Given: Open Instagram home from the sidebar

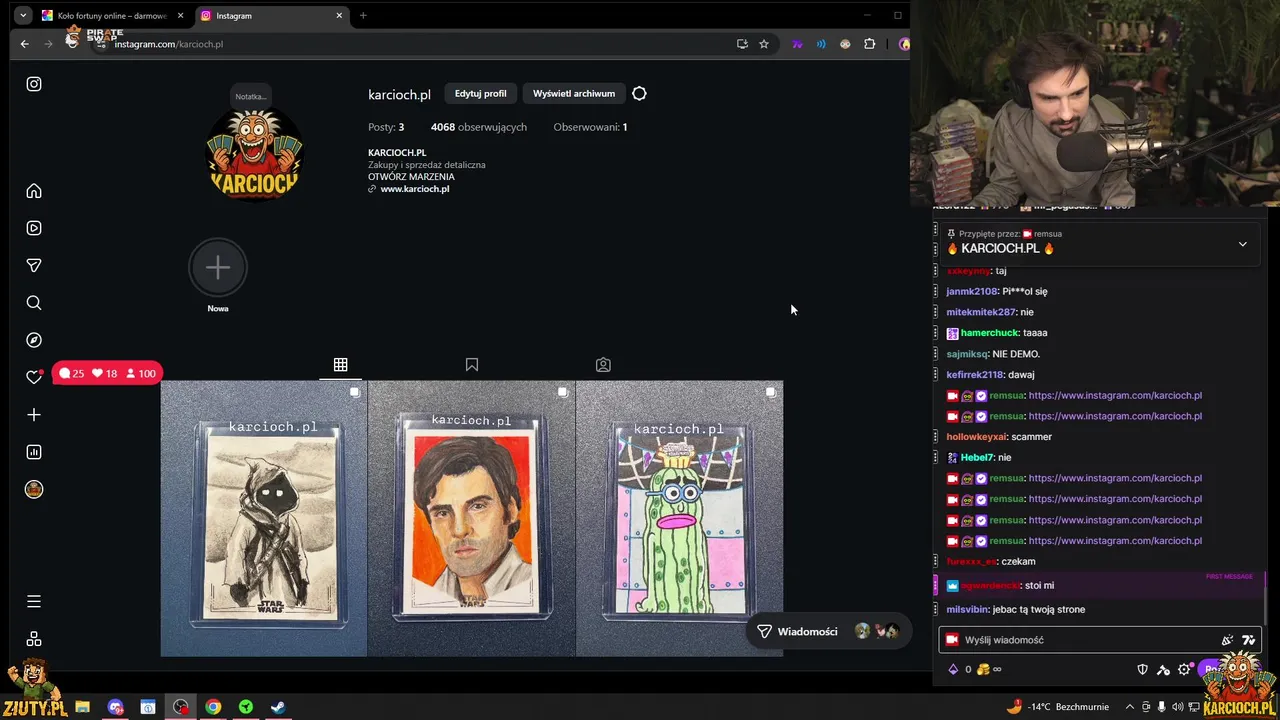Looking at the screenshot, I should pyautogui.click(x=34, y=191).
